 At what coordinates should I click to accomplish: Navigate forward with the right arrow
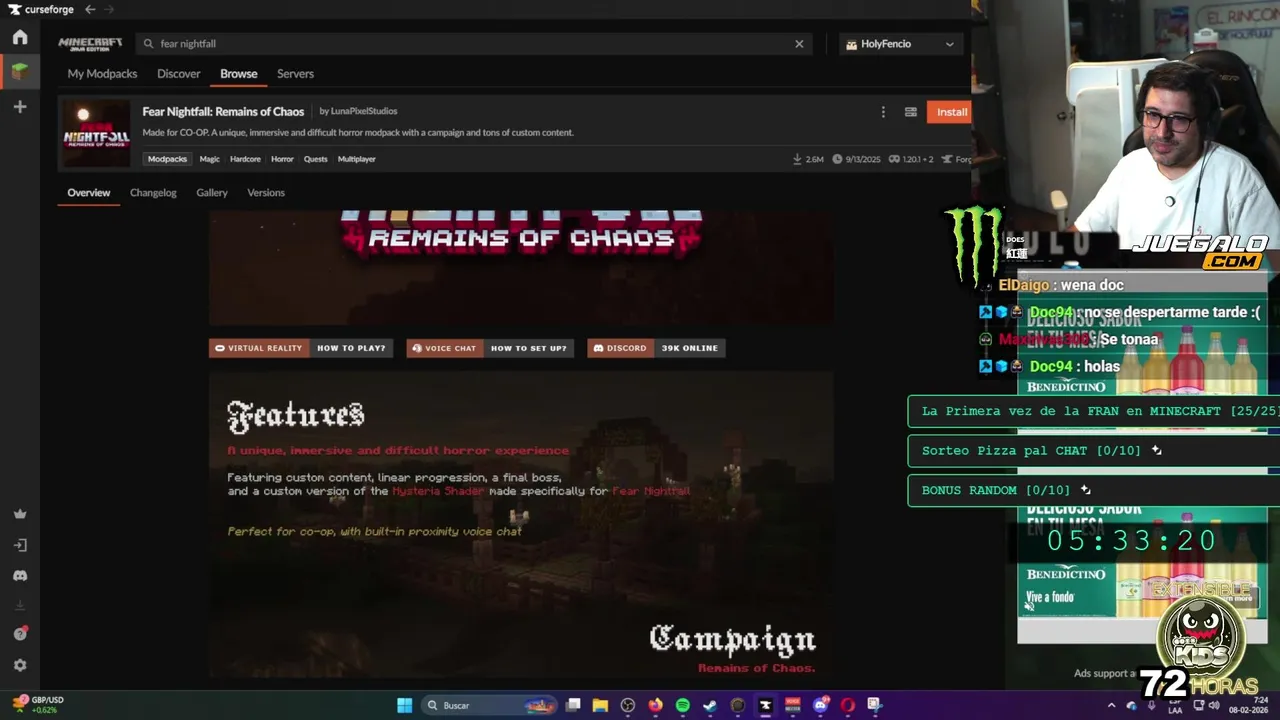108,9
